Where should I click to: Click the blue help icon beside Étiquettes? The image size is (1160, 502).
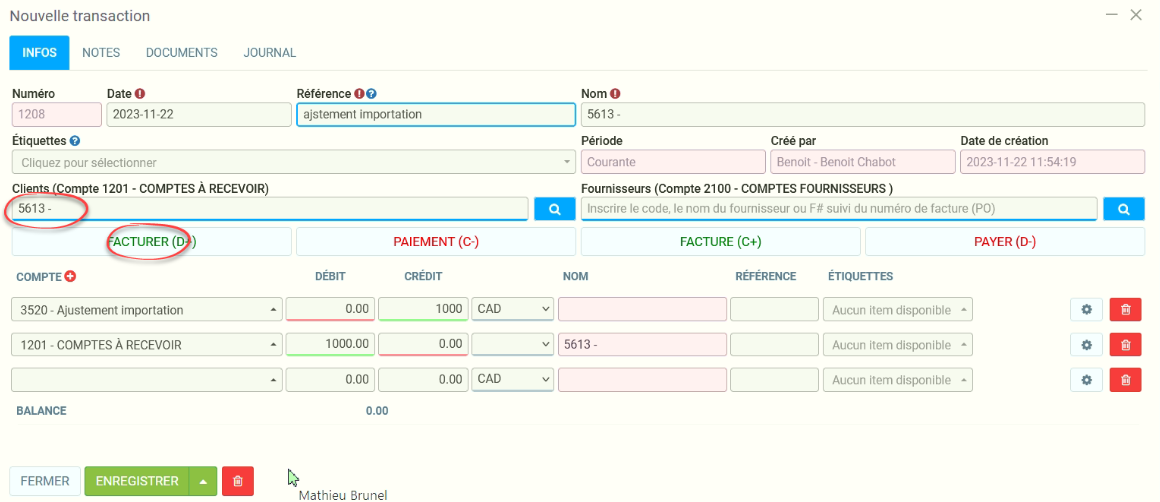(x=75, y=141)
